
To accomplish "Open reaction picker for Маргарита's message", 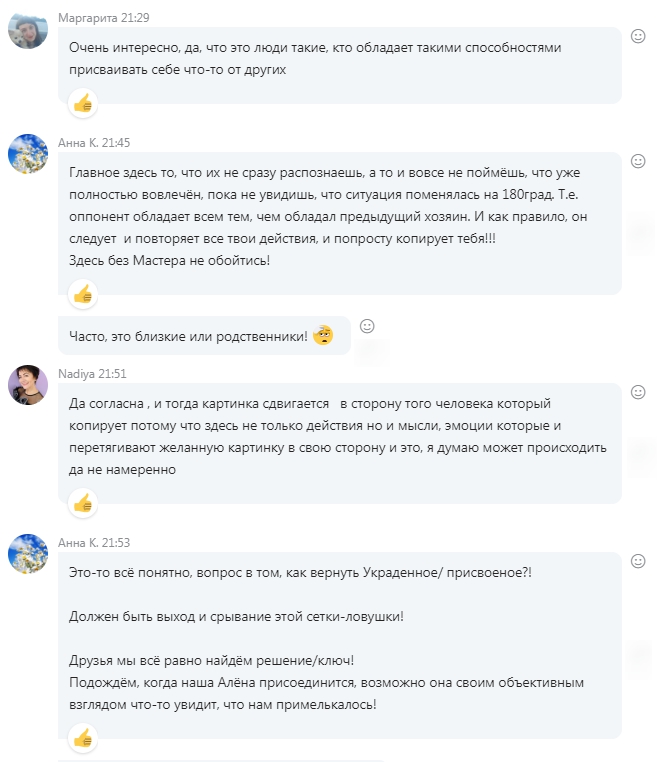I will tap(638, 37).
